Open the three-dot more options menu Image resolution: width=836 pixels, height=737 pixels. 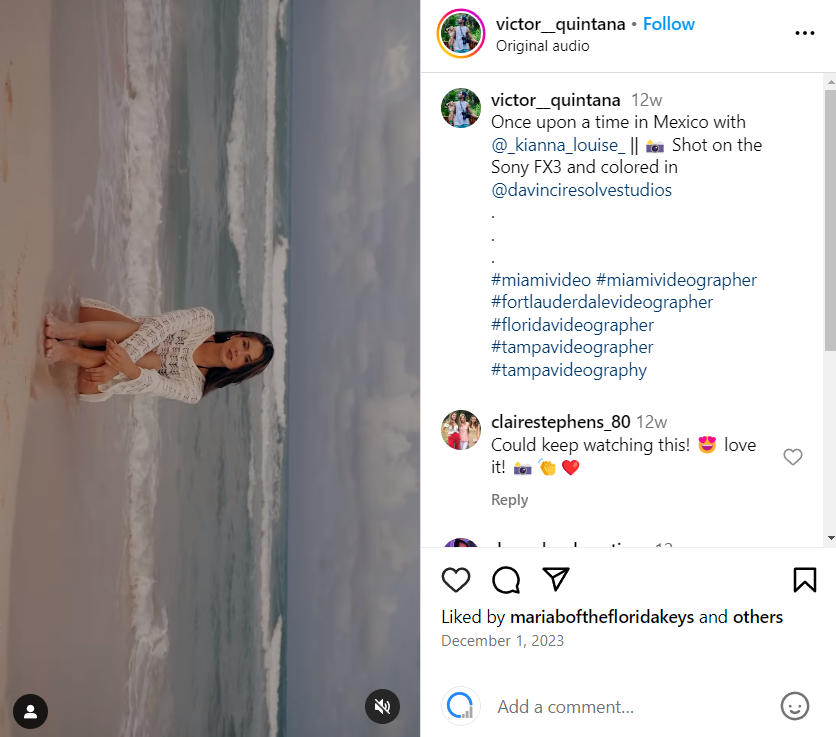tap(804, 33)
